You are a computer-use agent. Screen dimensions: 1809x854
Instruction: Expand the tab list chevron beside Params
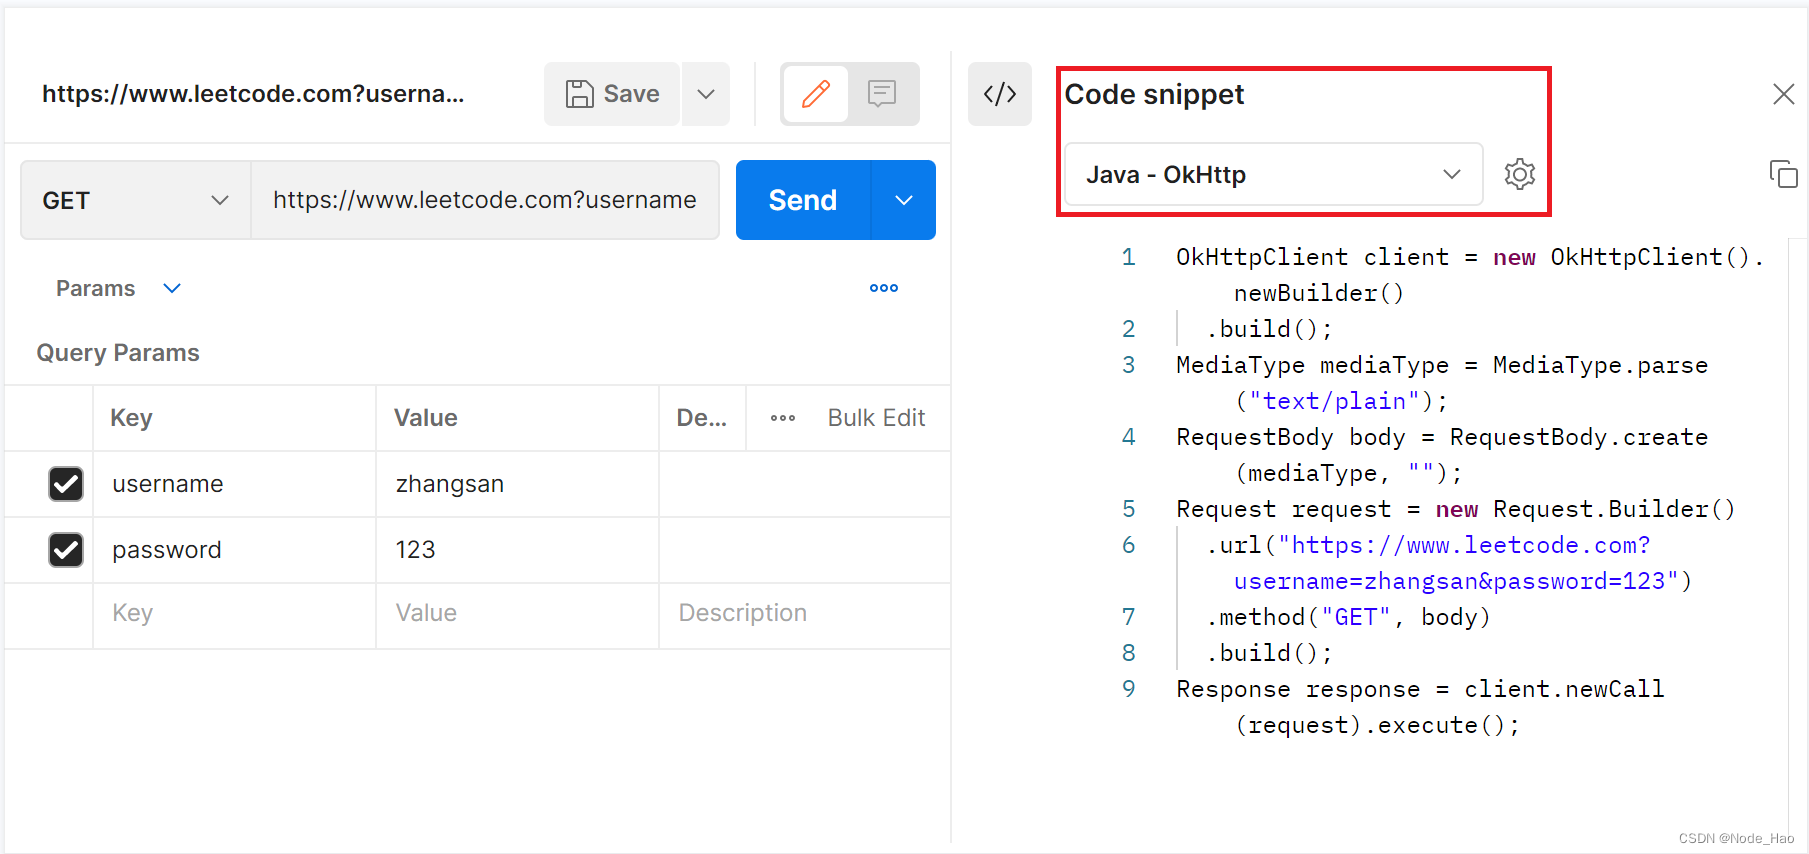172,288
